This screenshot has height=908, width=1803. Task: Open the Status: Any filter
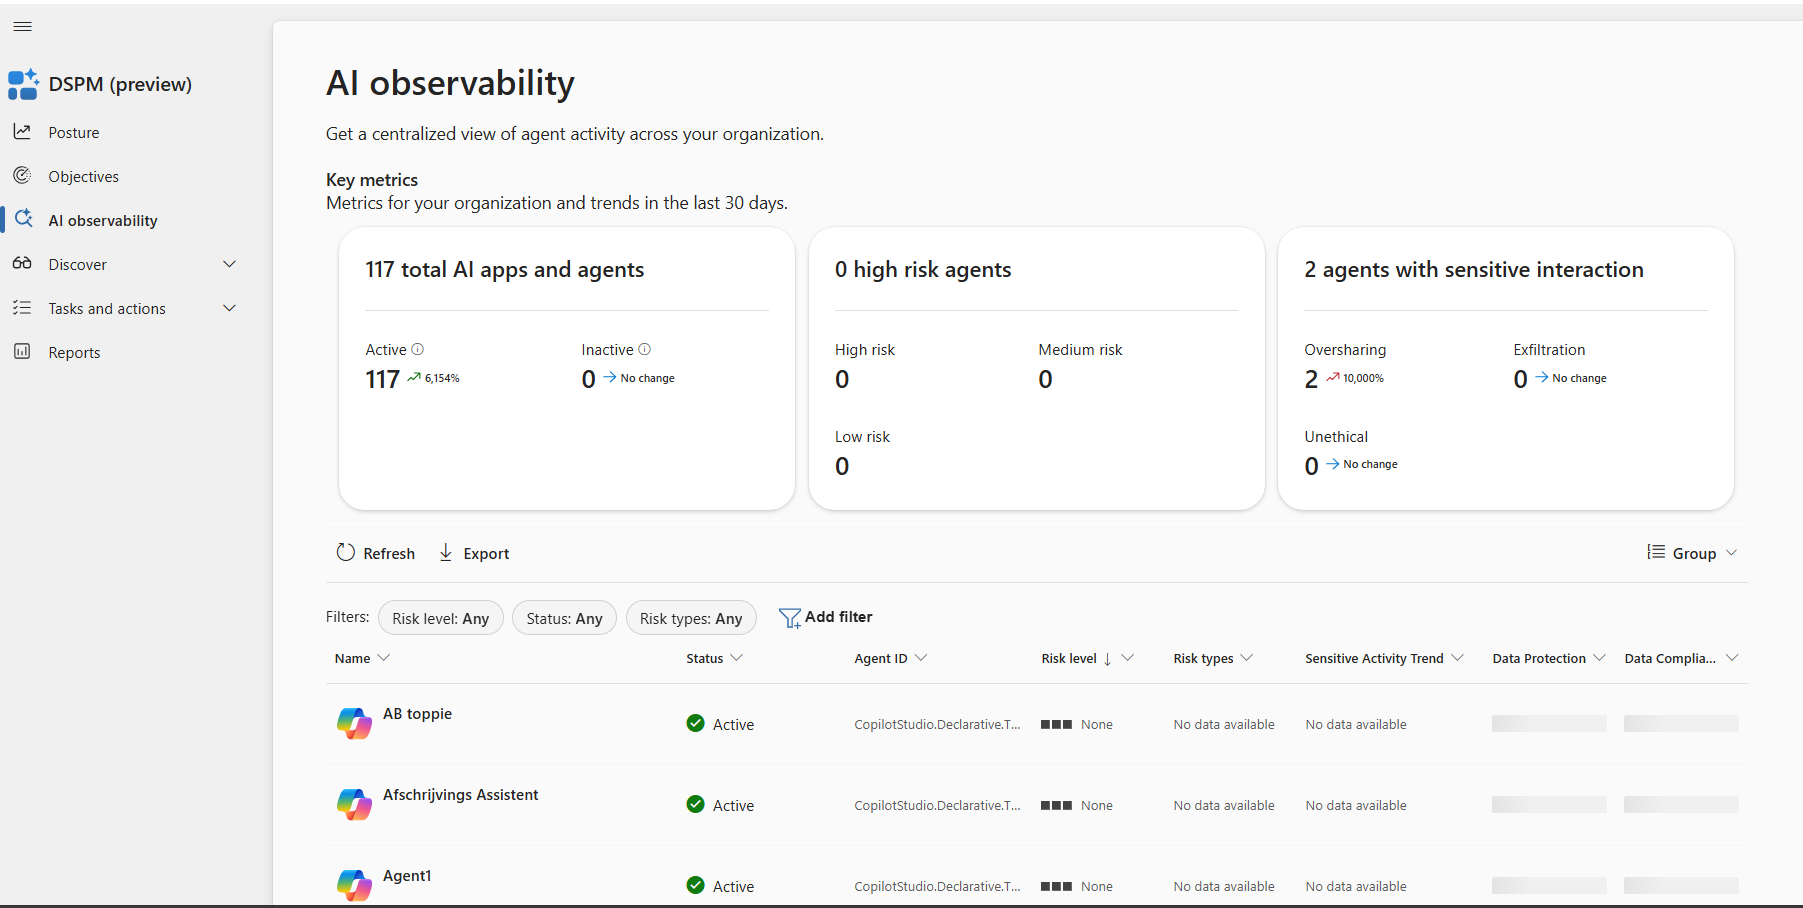click(x=564, y=618)
